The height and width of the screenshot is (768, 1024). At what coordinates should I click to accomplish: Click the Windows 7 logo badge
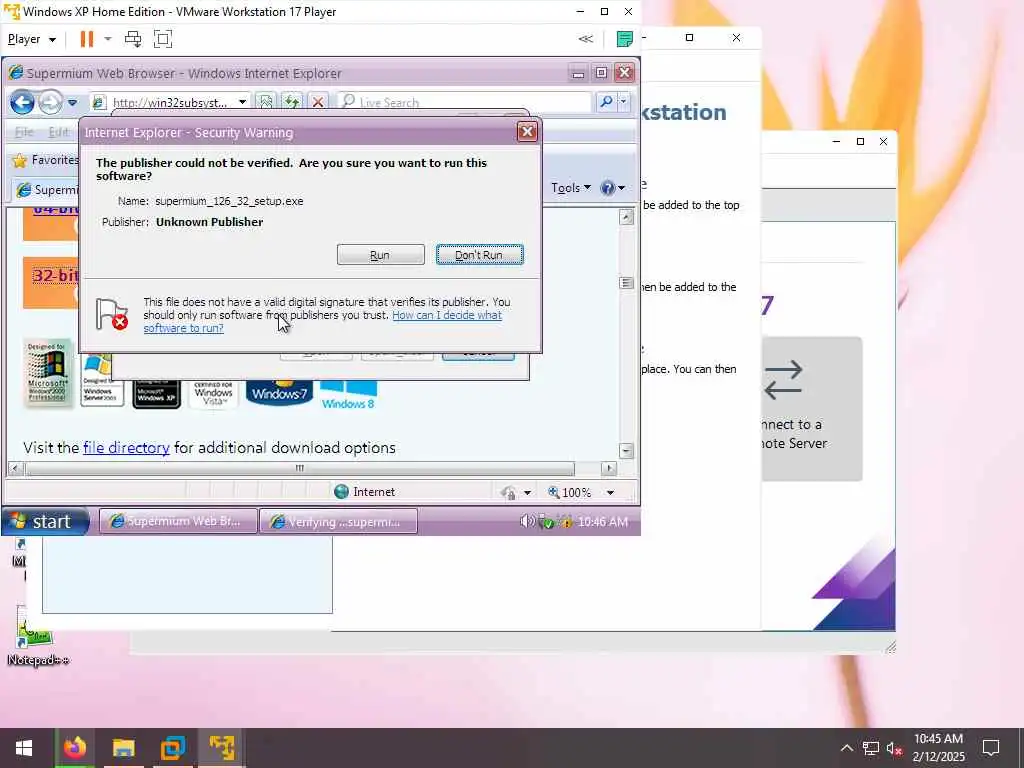coord(280,392)
